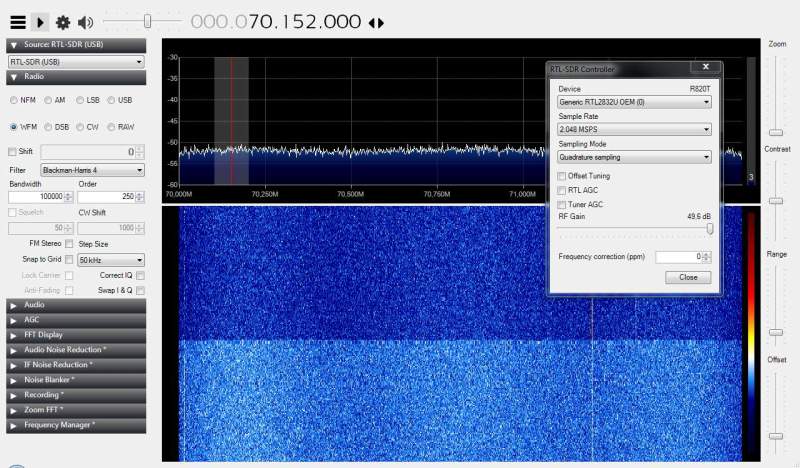Select the NFM radio mode
This screenshot has width=800, height=468.
(14, 100)
